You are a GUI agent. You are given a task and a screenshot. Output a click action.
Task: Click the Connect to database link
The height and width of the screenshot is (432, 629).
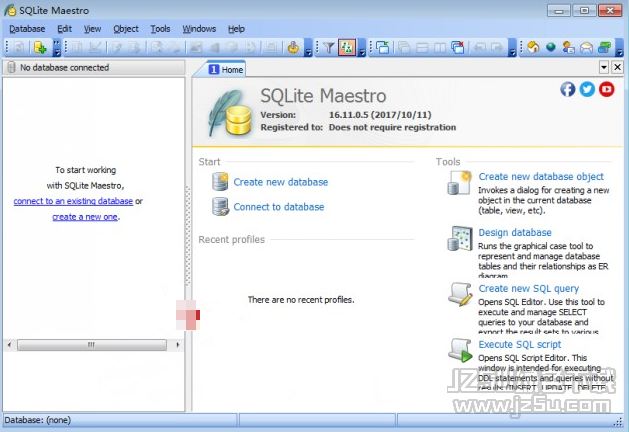pyautogui.click(x=279, y=207)
